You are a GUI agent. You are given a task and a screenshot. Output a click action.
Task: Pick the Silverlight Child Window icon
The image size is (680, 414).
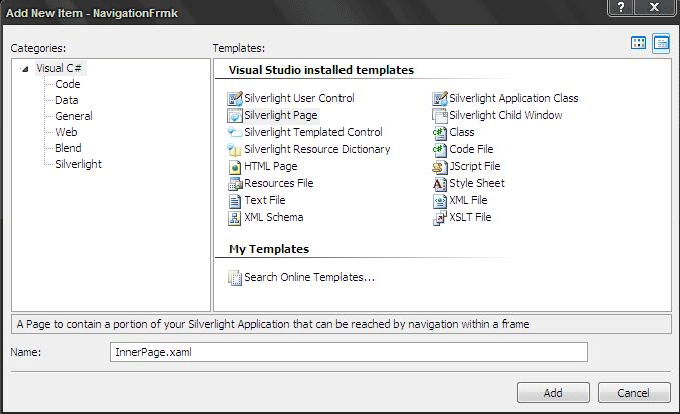click(x=439, y=116)
